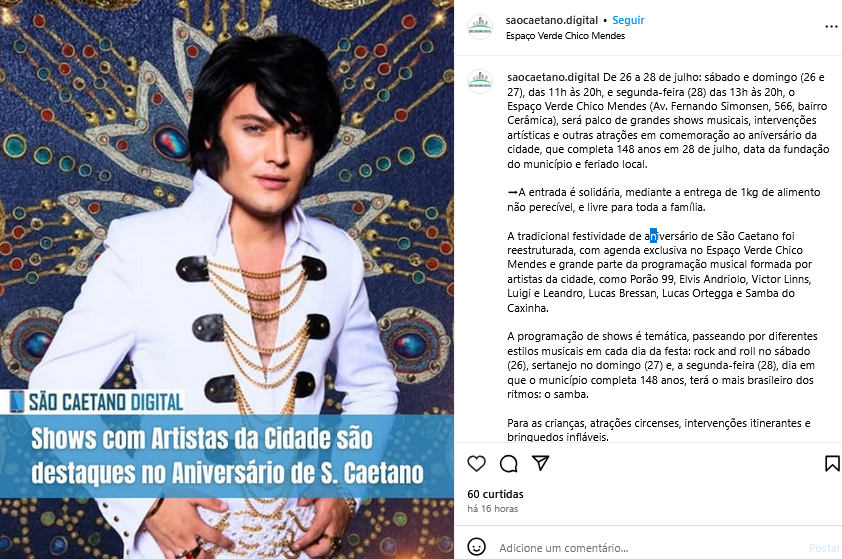Open more options three-dot menu
Screen dimensions: 842x559
point(831,27)
